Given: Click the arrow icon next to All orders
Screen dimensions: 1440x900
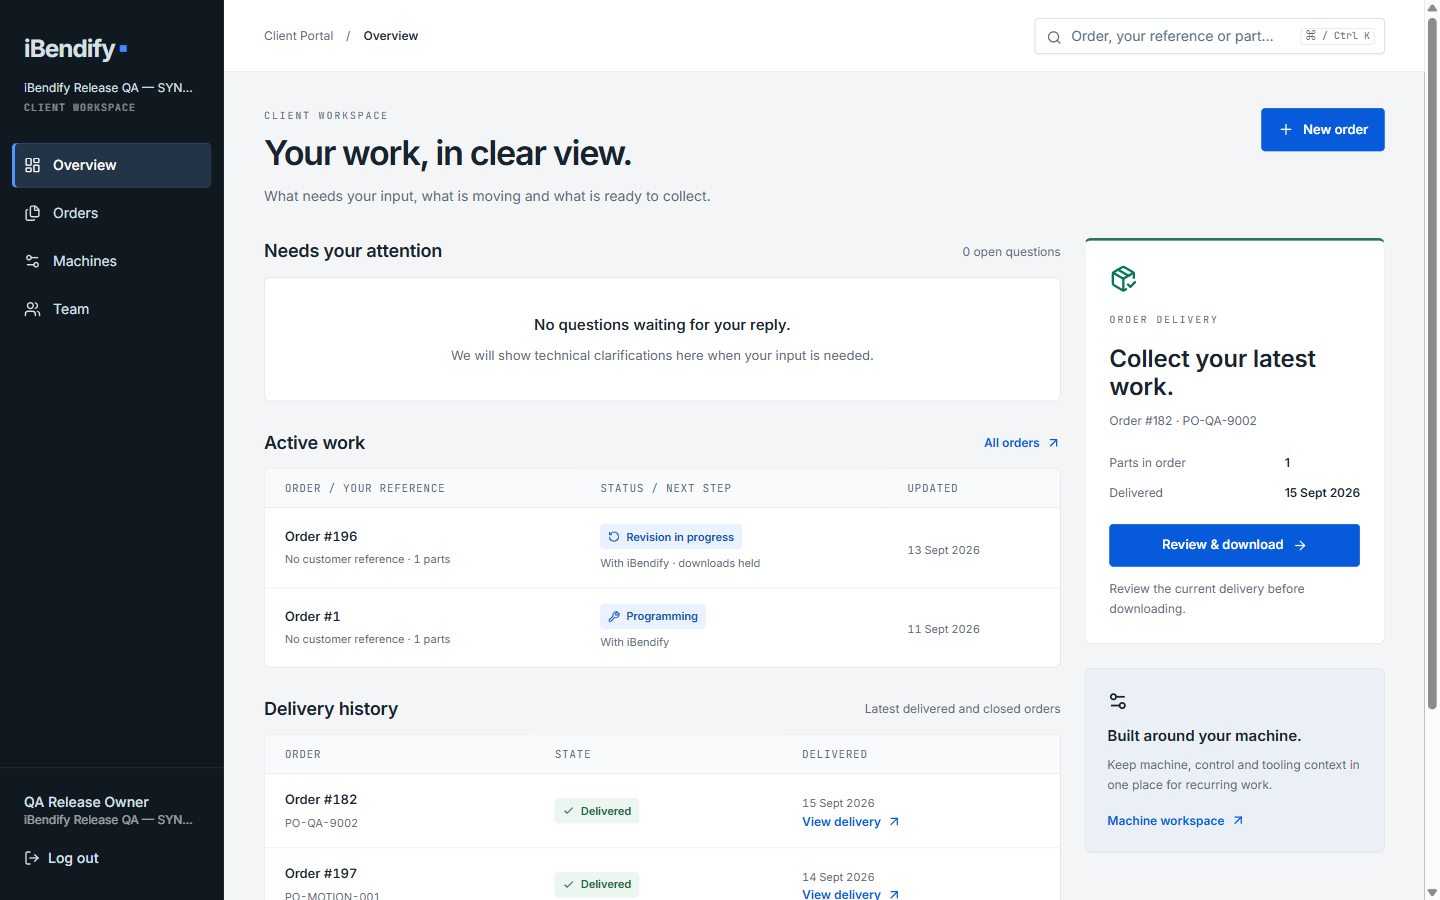Looking at the screenshot, I should [1053, 443].
